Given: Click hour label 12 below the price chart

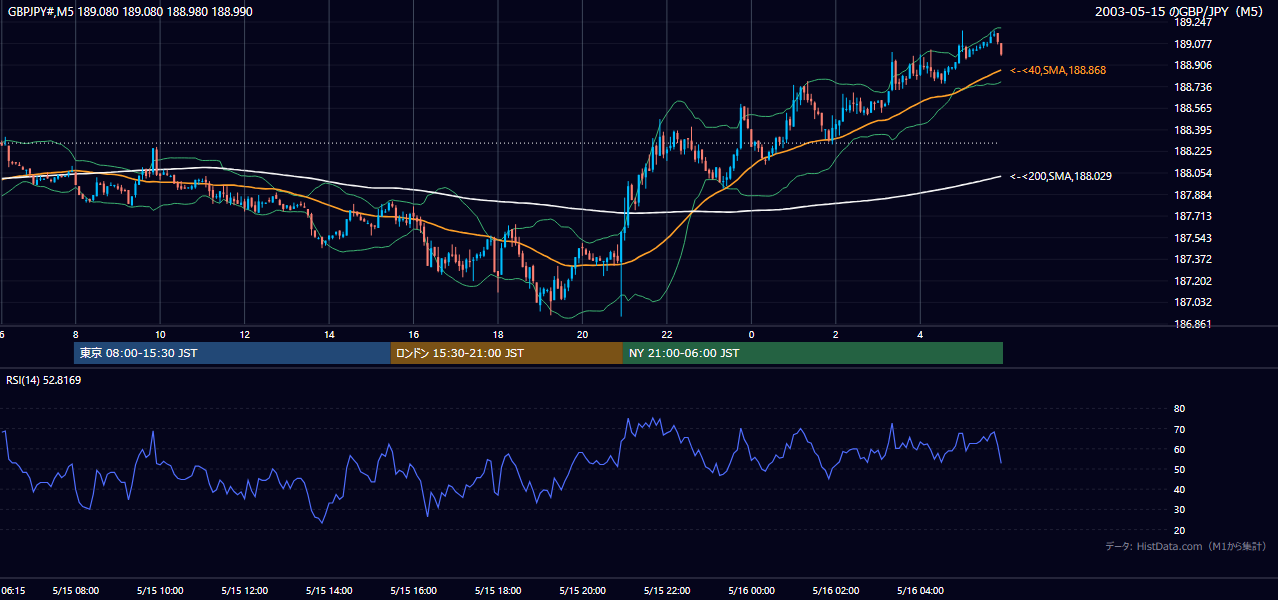Looking at the screenshot, I should pos(244,335).
